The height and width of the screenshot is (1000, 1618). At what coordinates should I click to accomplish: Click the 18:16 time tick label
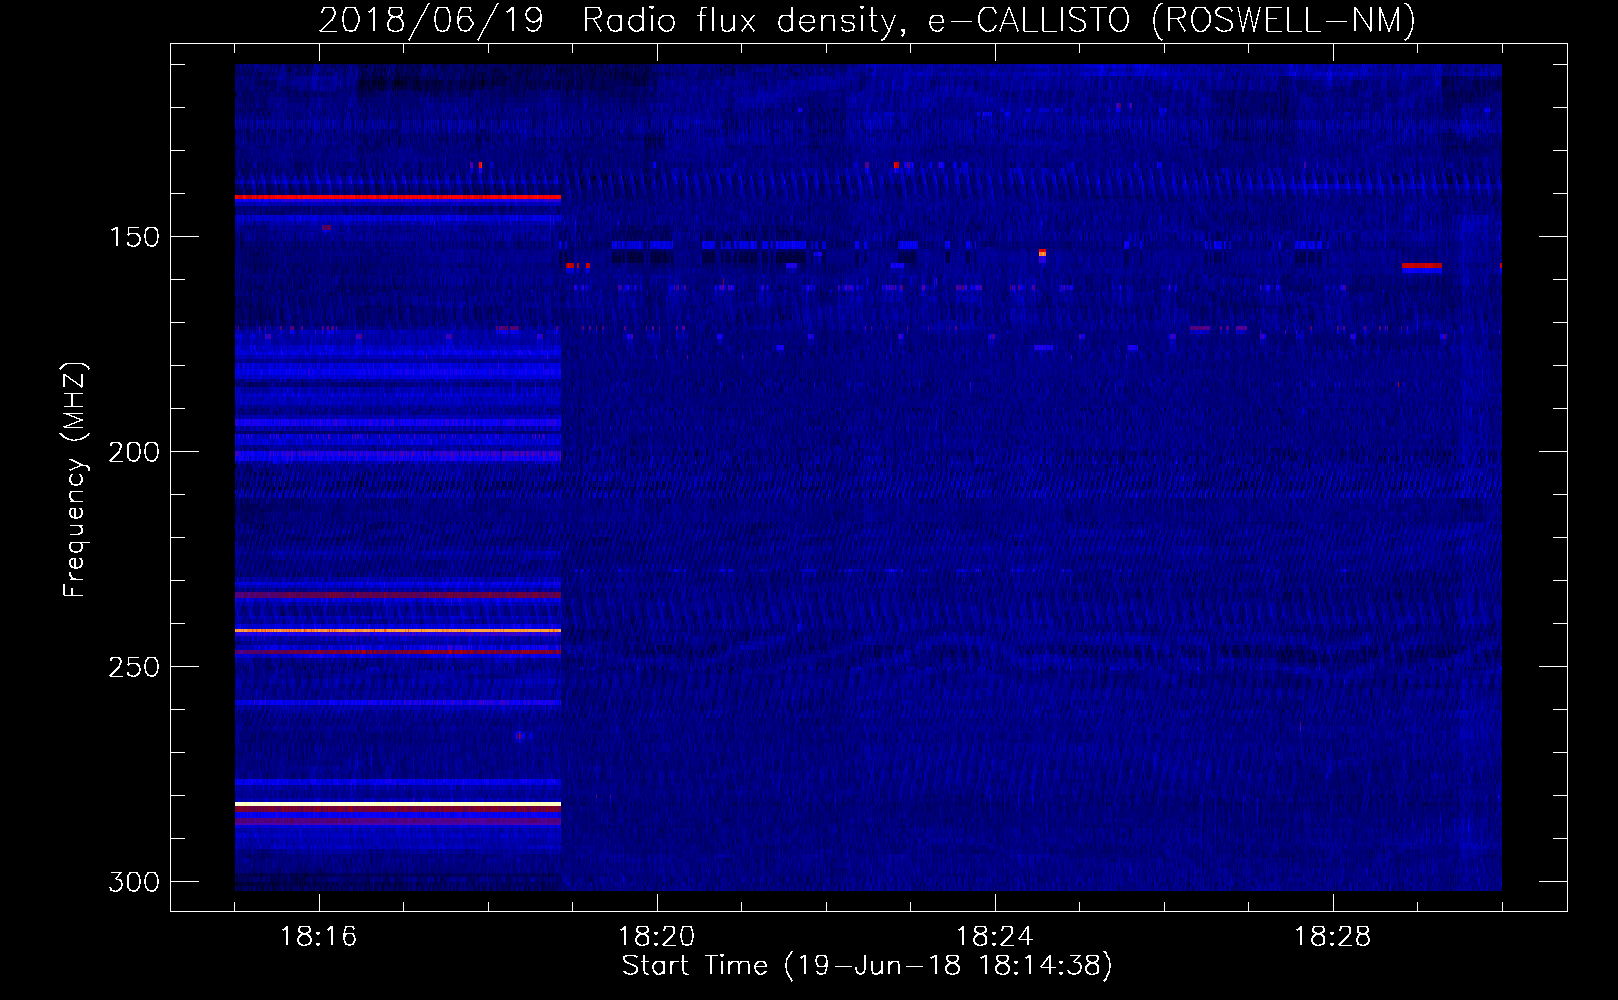318,937
